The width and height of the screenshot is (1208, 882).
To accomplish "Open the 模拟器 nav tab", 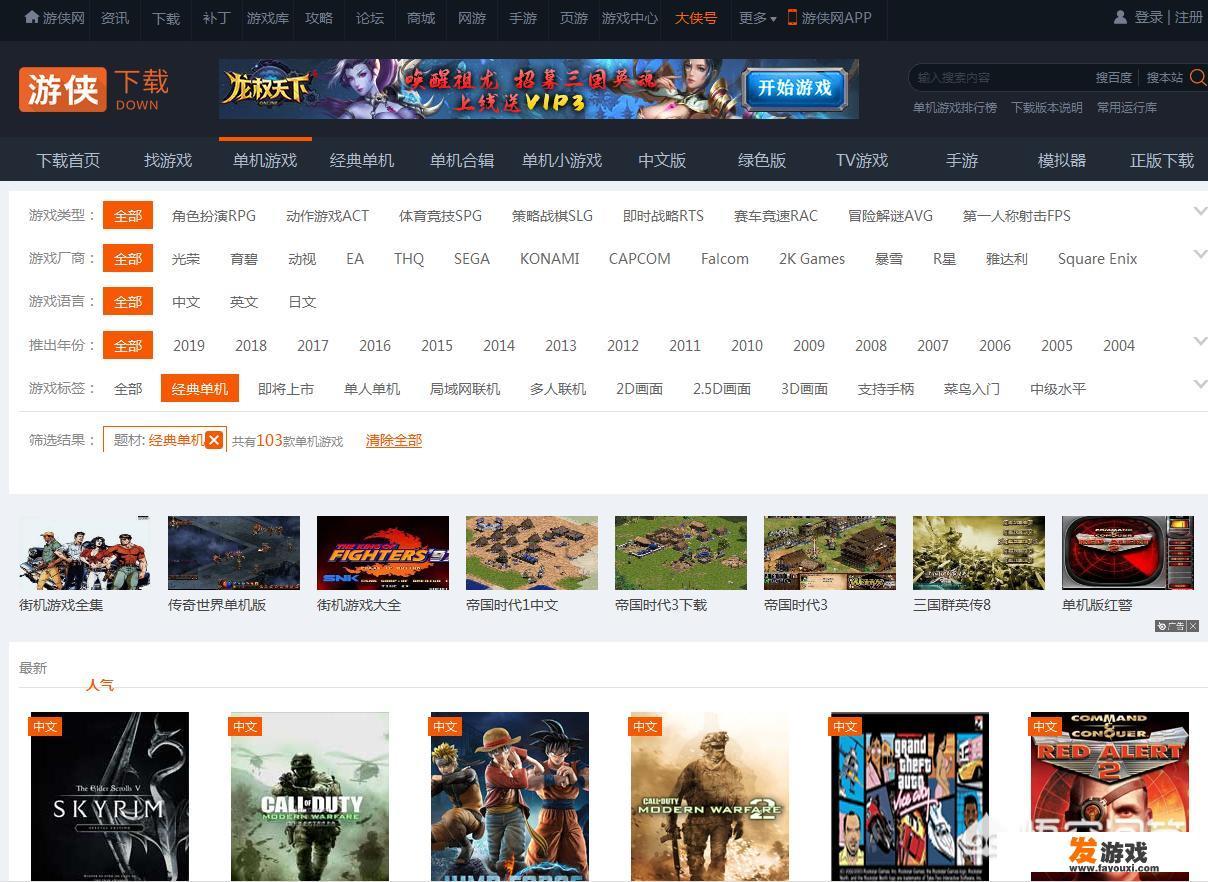I will pos(1062,160).
